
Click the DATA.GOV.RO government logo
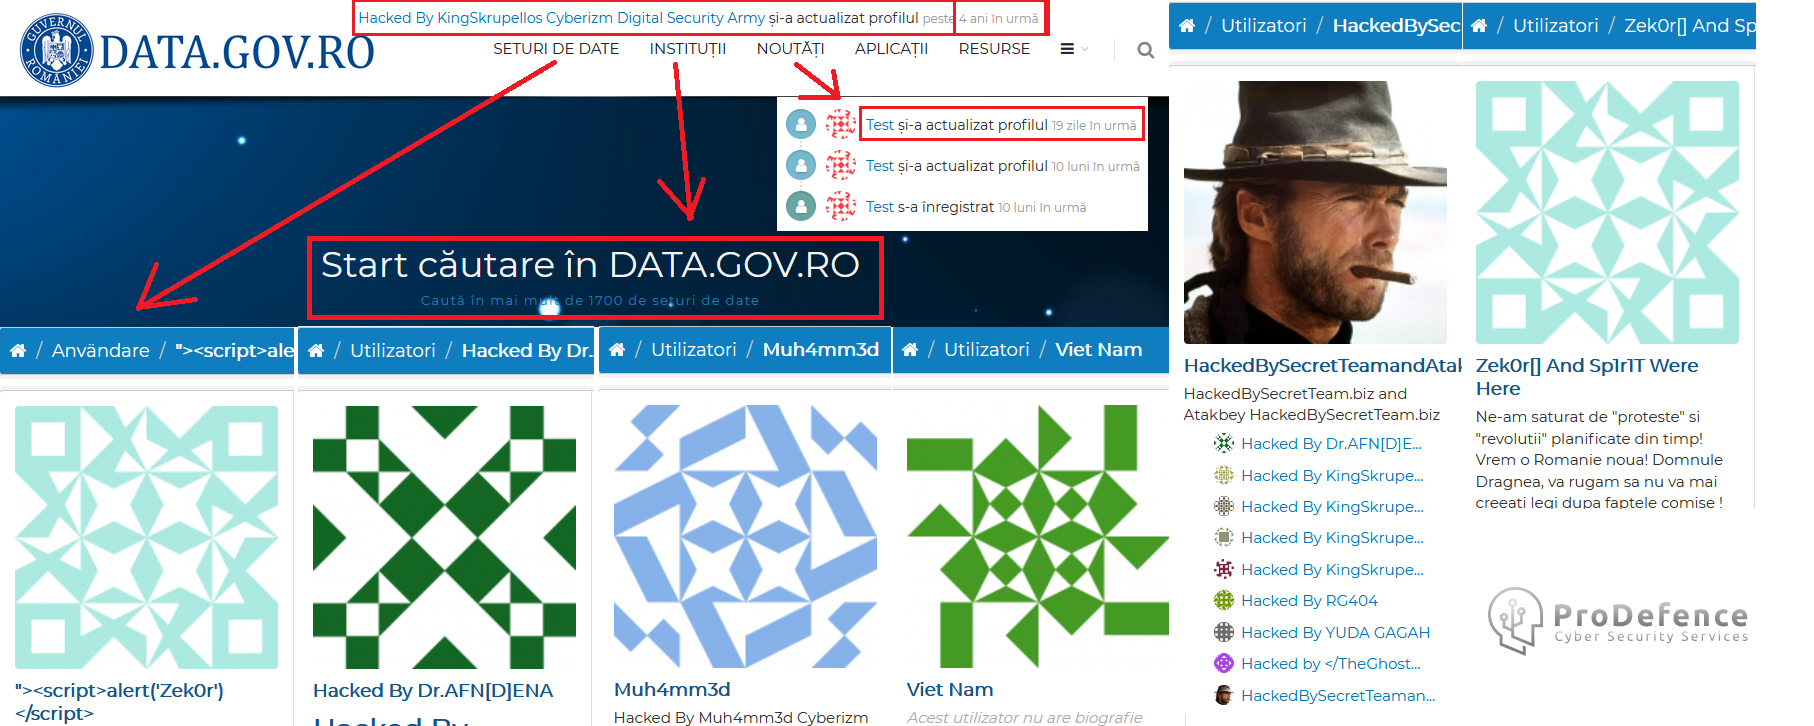tap(197, 51)
